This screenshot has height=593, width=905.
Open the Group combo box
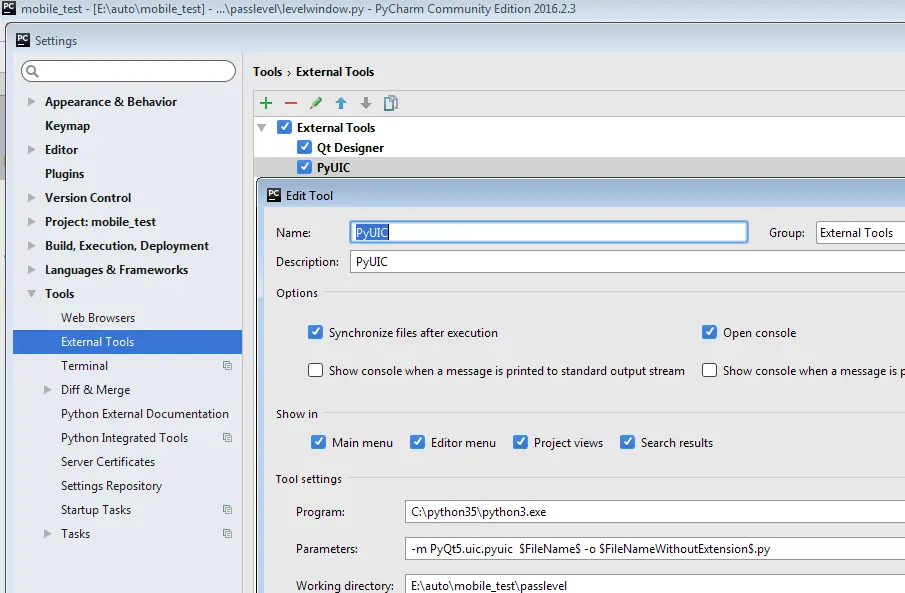pyautogui.click(x=860, y=233)
